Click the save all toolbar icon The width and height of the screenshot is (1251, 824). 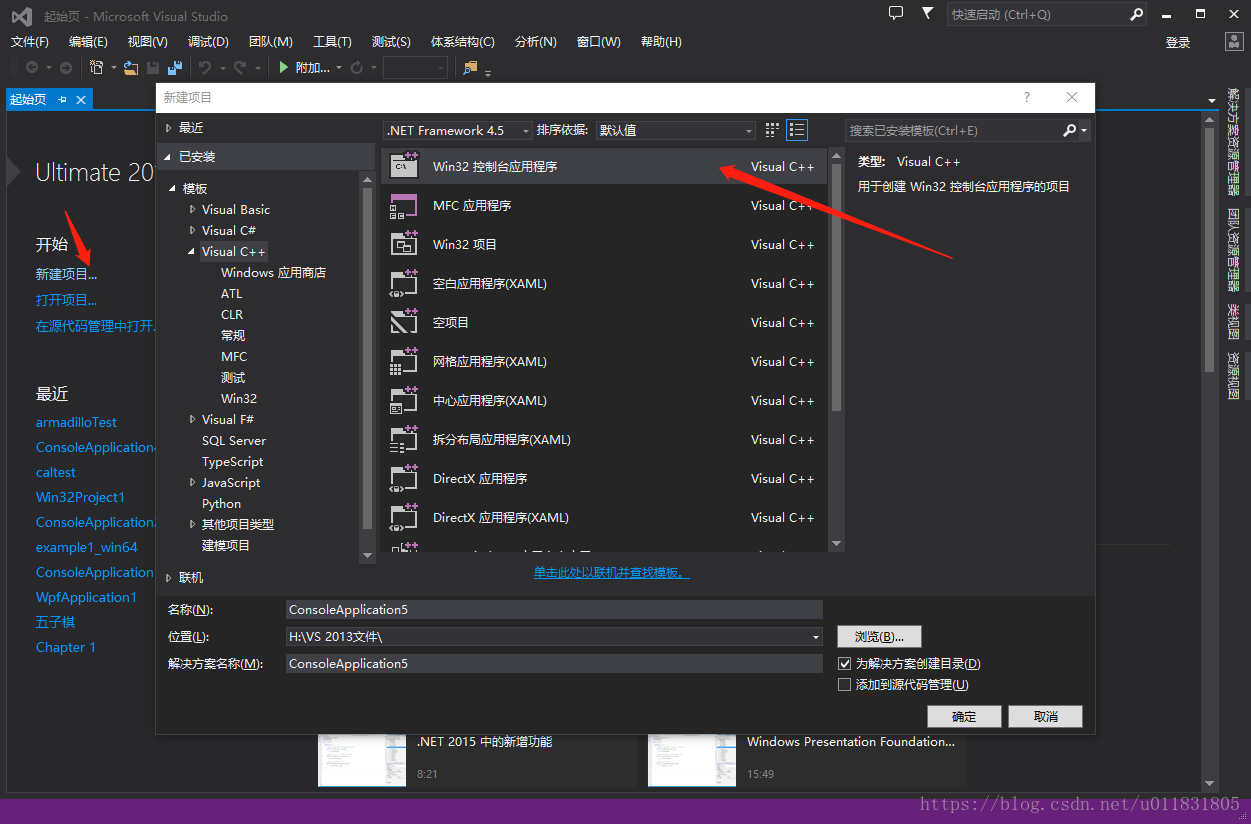pyautogui.click(x=175, y=67)
